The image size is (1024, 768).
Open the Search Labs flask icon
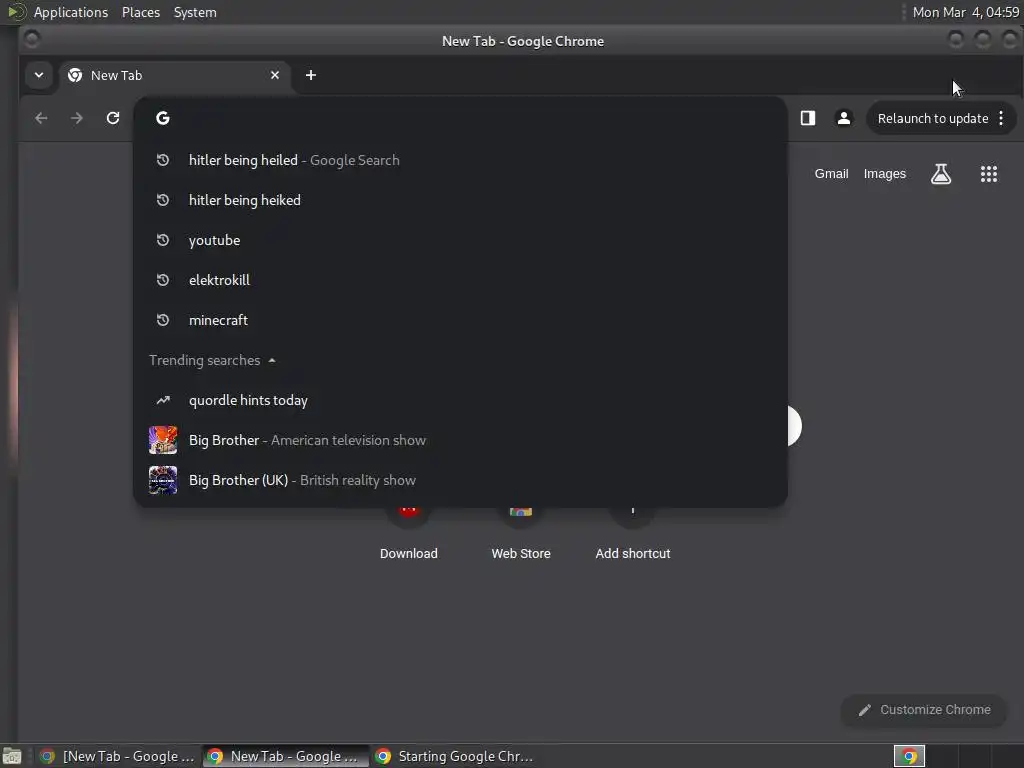[x=940, y=174]
